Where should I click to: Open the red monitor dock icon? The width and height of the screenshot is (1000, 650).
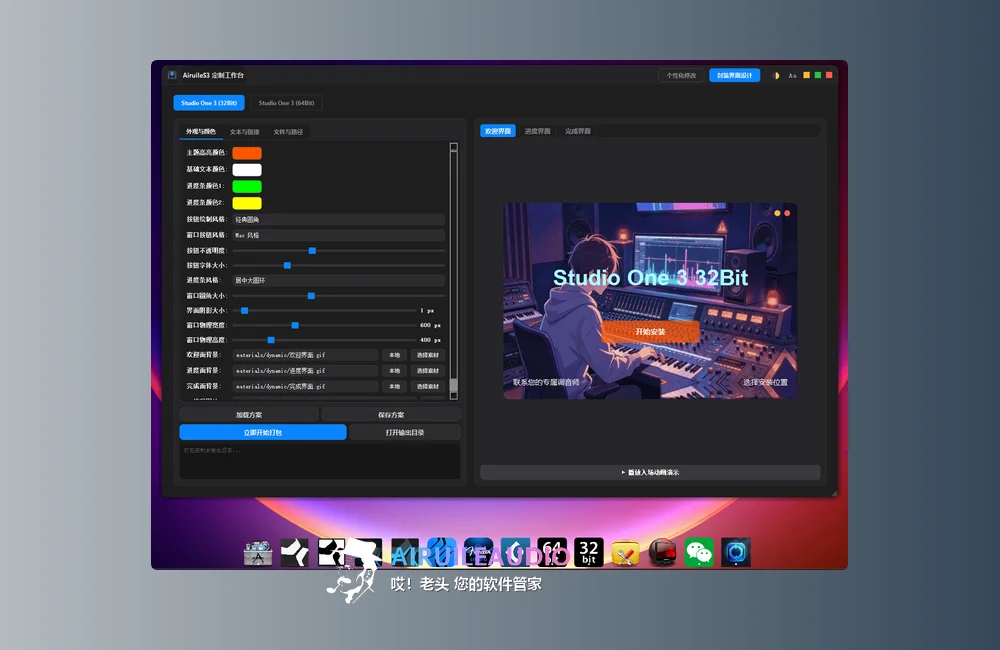663,552
